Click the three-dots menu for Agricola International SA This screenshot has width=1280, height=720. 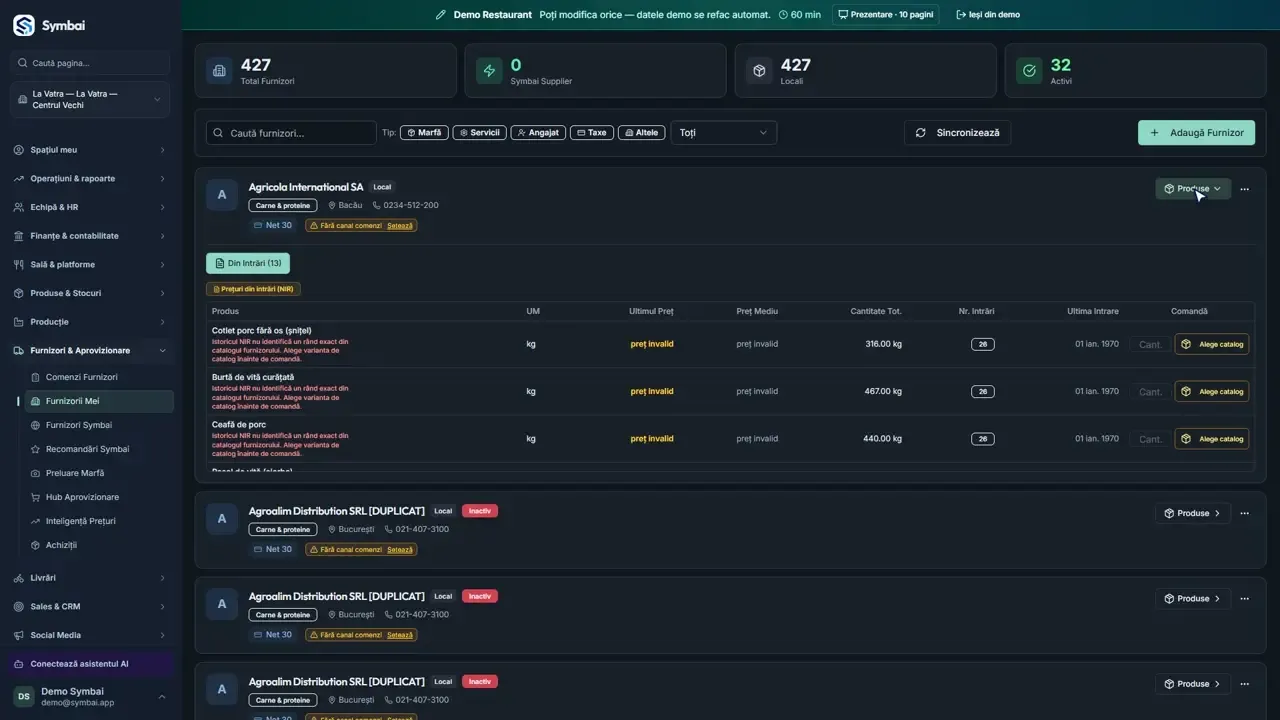[x=1245, y=189]
